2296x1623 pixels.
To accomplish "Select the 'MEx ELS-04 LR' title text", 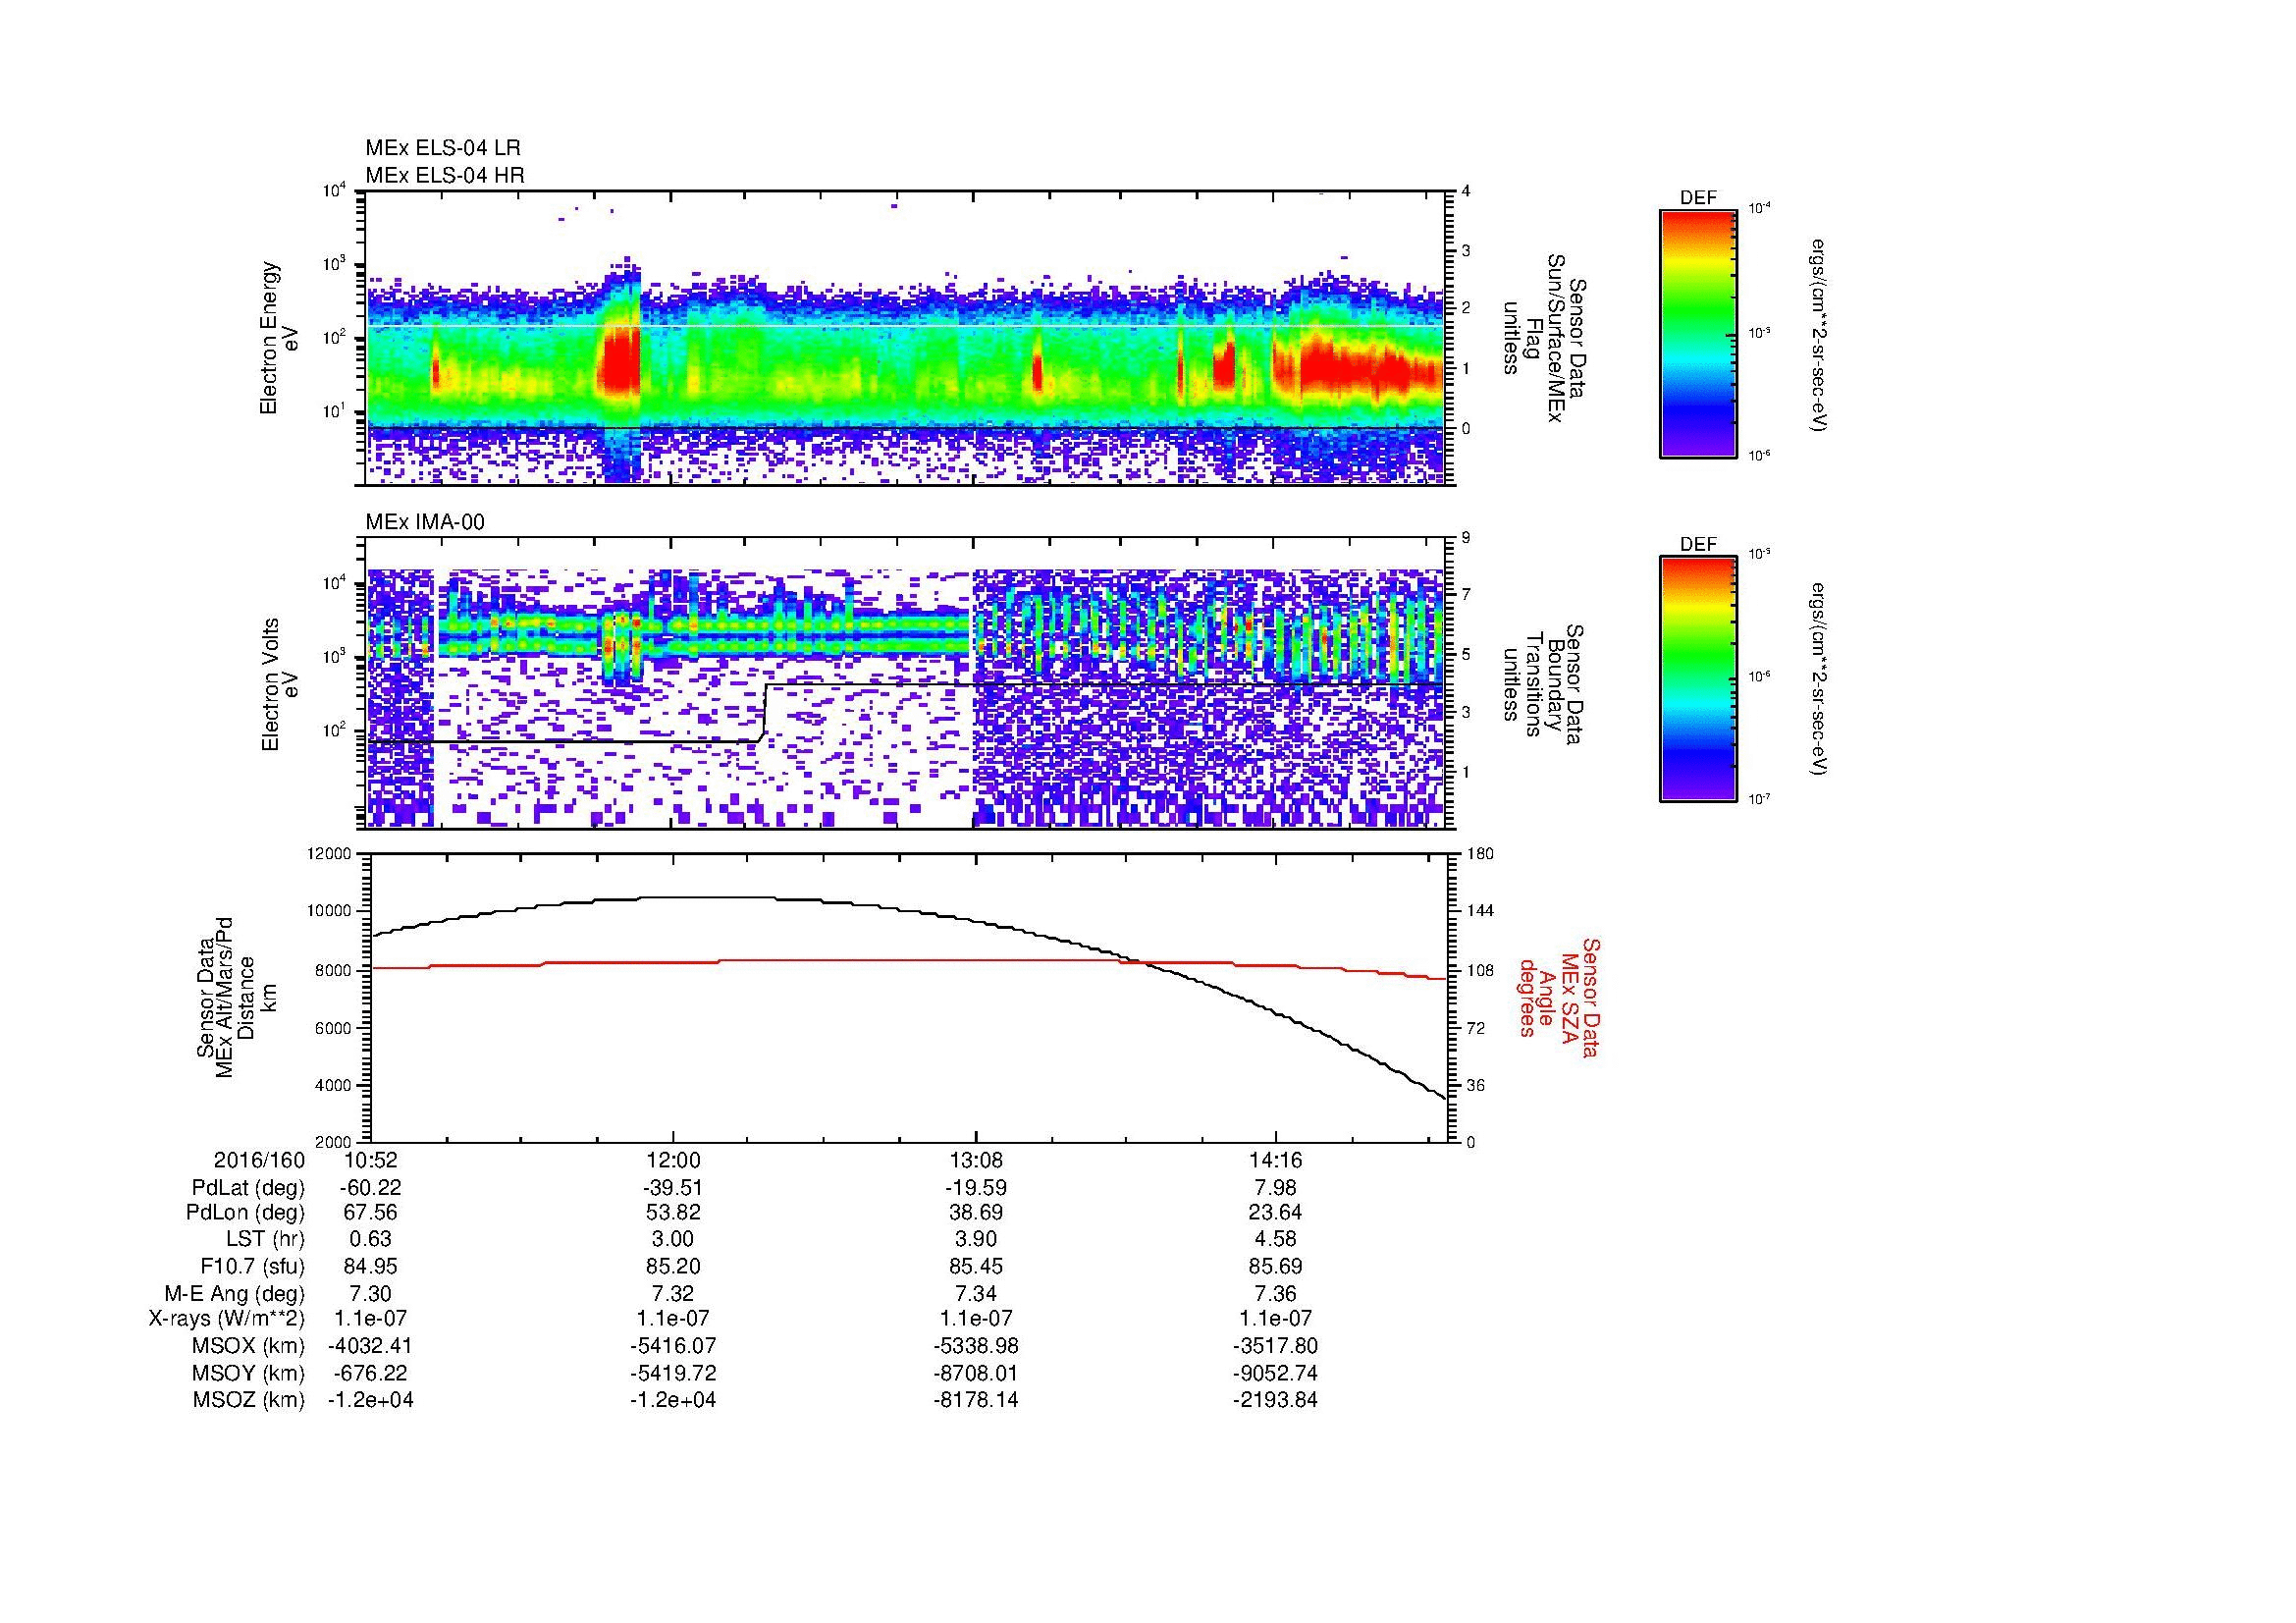I will tap(443, 148).
